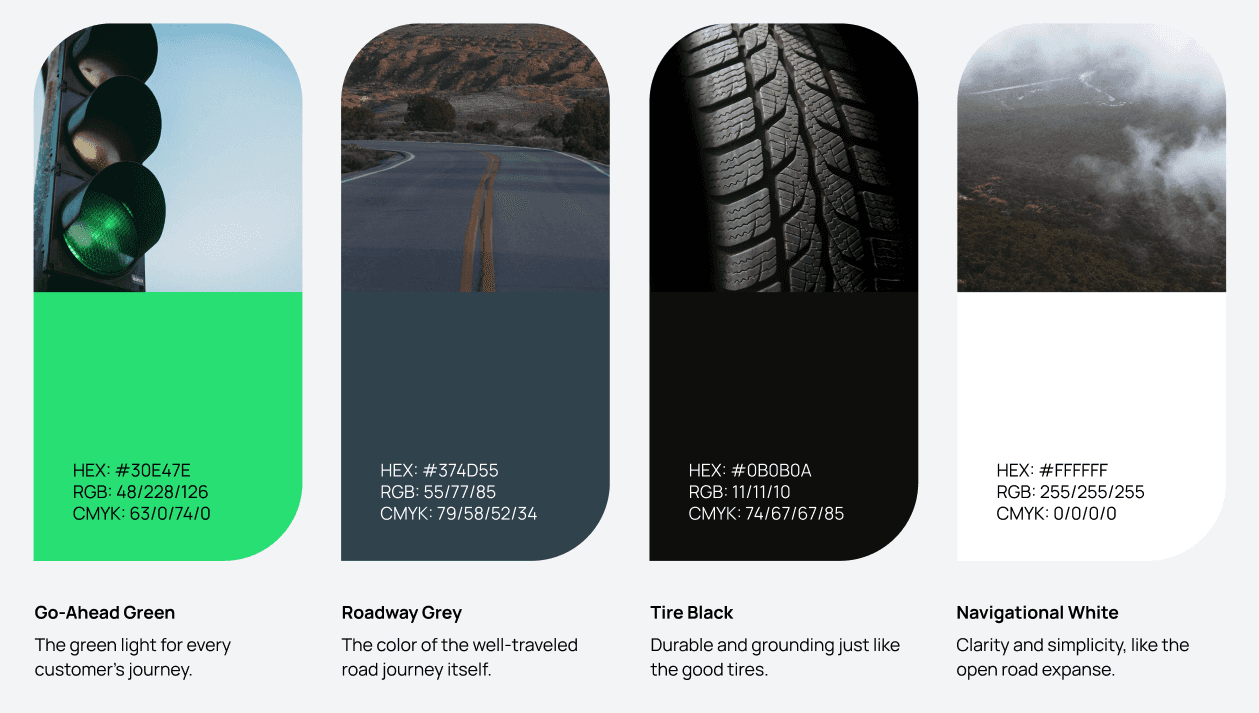The image size is (1259, 713).
Task: Select the Navigational White heading
Action: click(1037, 613)
